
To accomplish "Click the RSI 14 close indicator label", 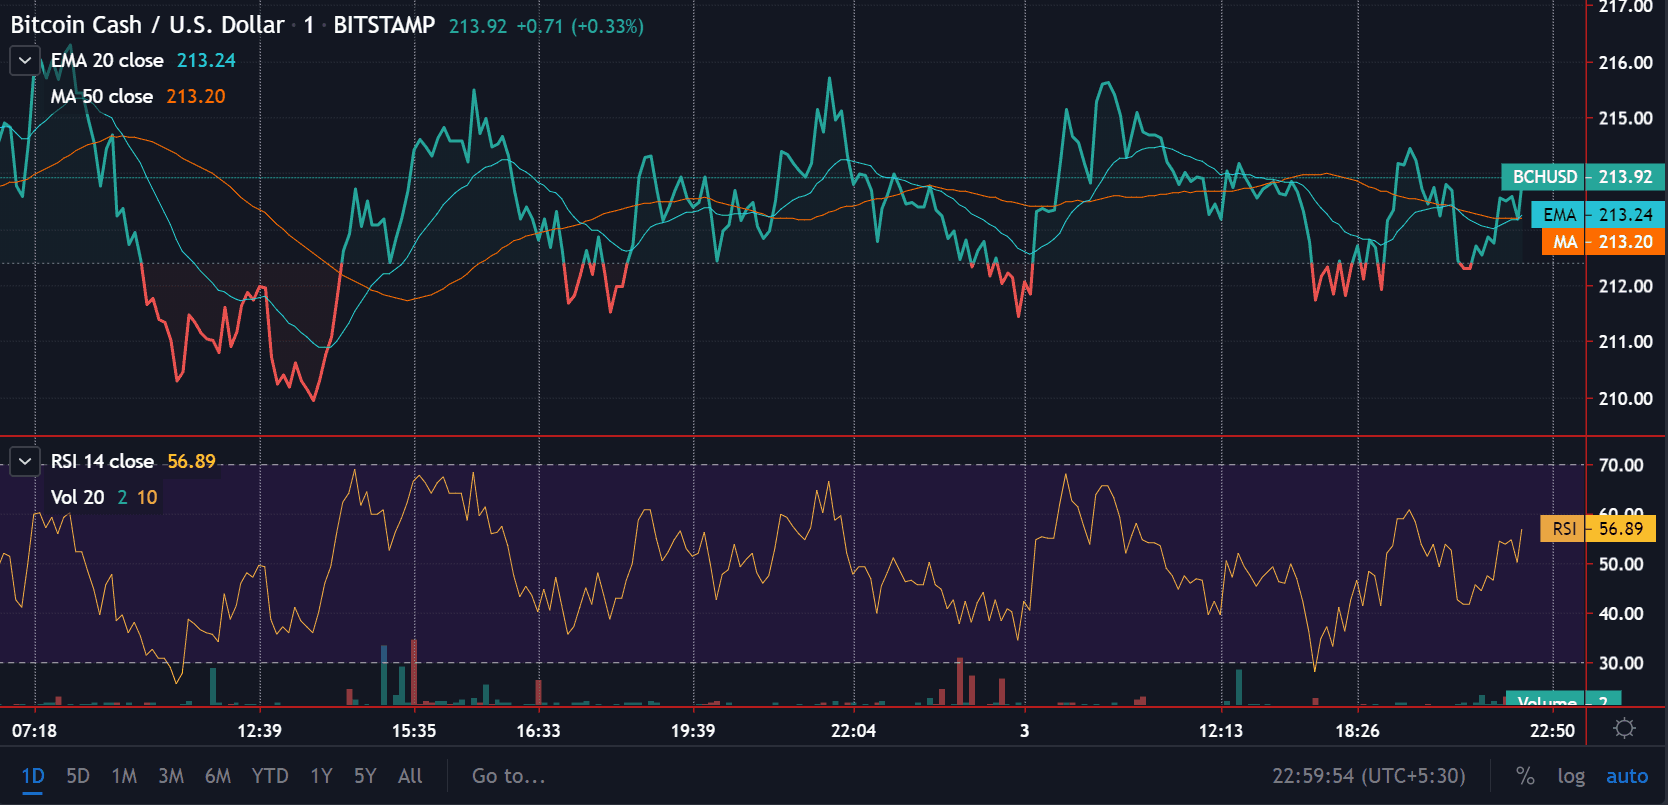I will tap(102, 462).
